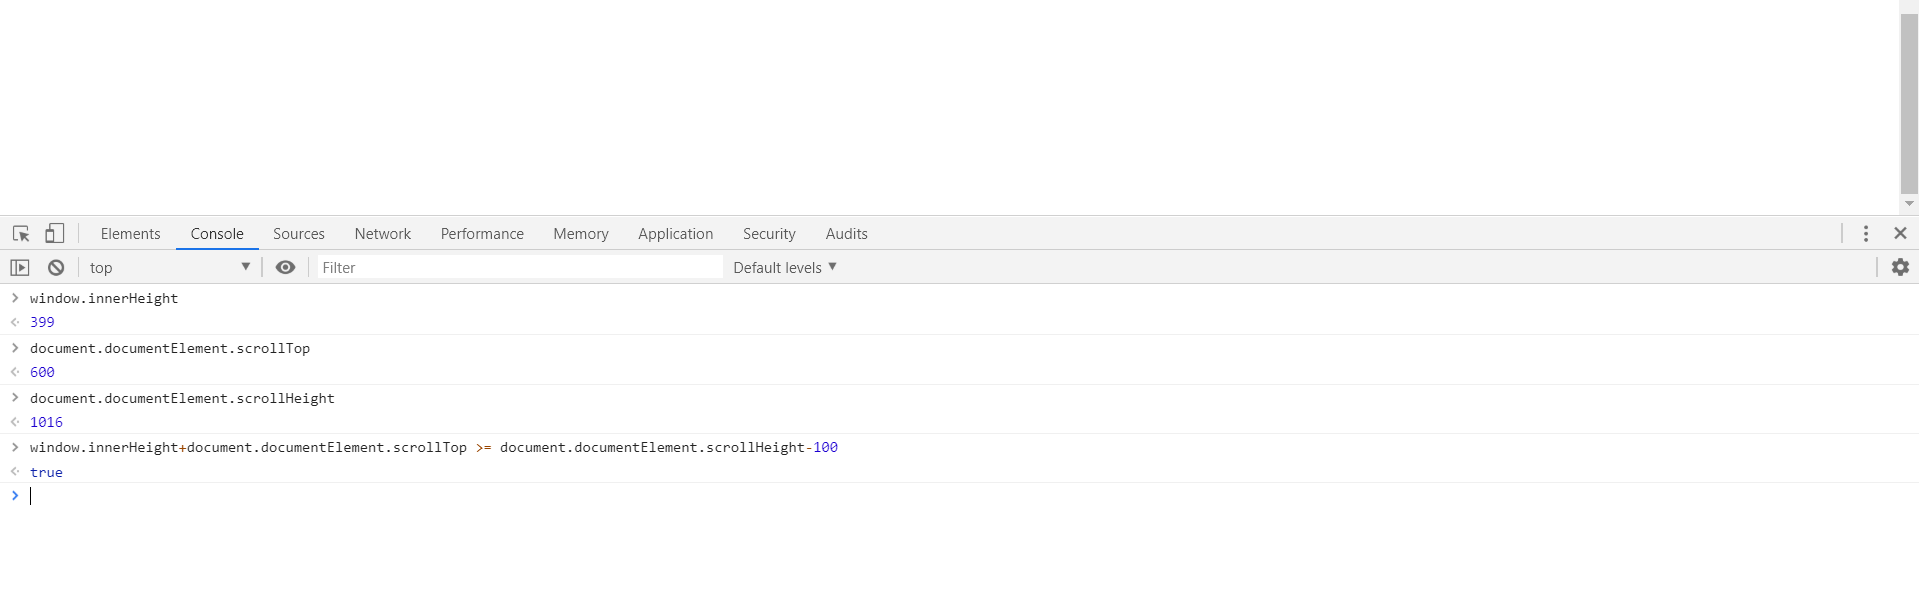
Task: Switch to the Sources tab
Action: pyautogui.click(x=298, y=234)
